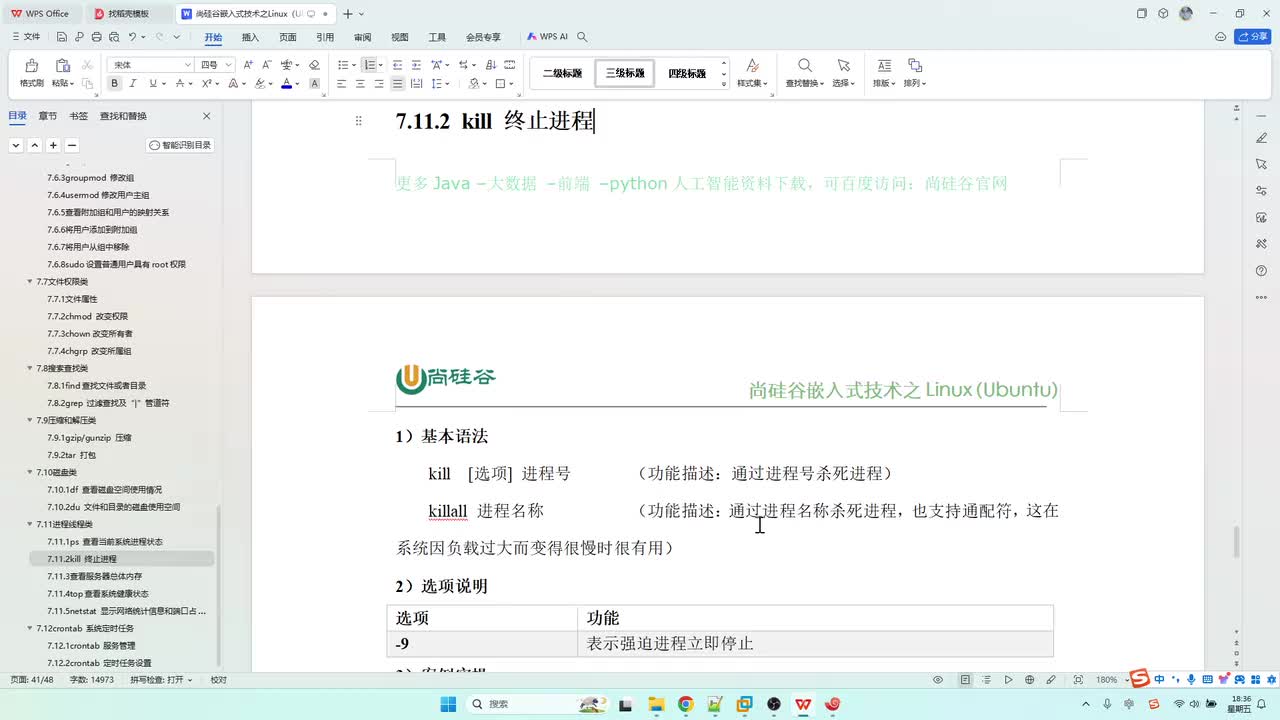Center-align the paragraph

pyautogui.click(x=360, y=84)
